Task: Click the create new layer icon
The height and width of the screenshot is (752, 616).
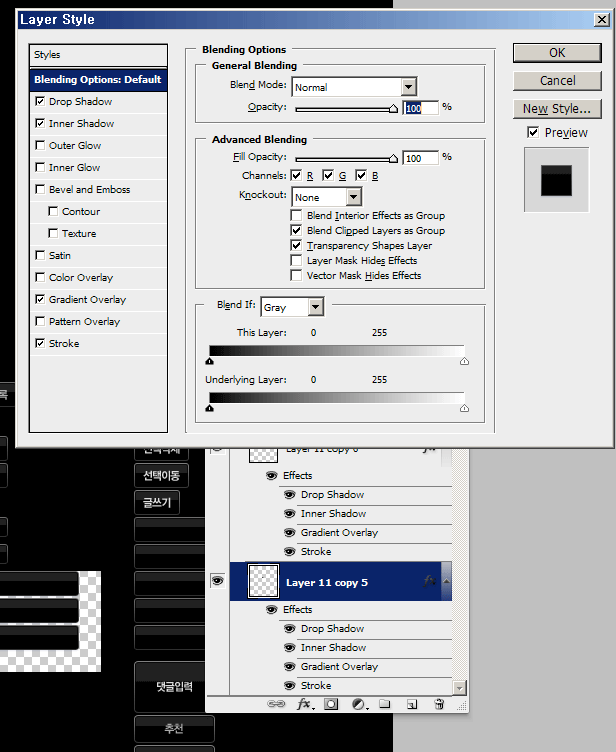Action: [411, 704]
